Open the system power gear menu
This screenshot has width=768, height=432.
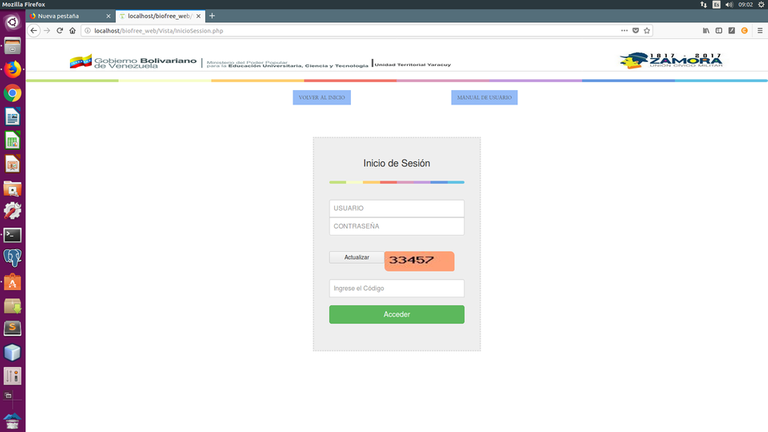pyautogui.click(x=761, y=4)
